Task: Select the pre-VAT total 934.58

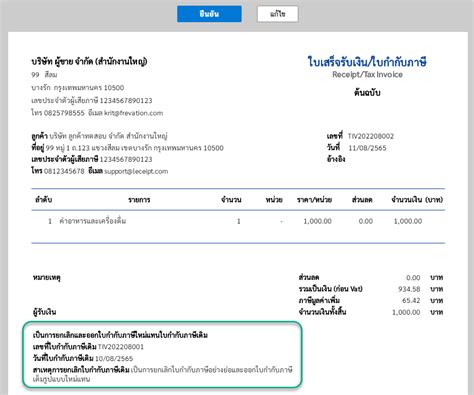Action: [409, 289]
